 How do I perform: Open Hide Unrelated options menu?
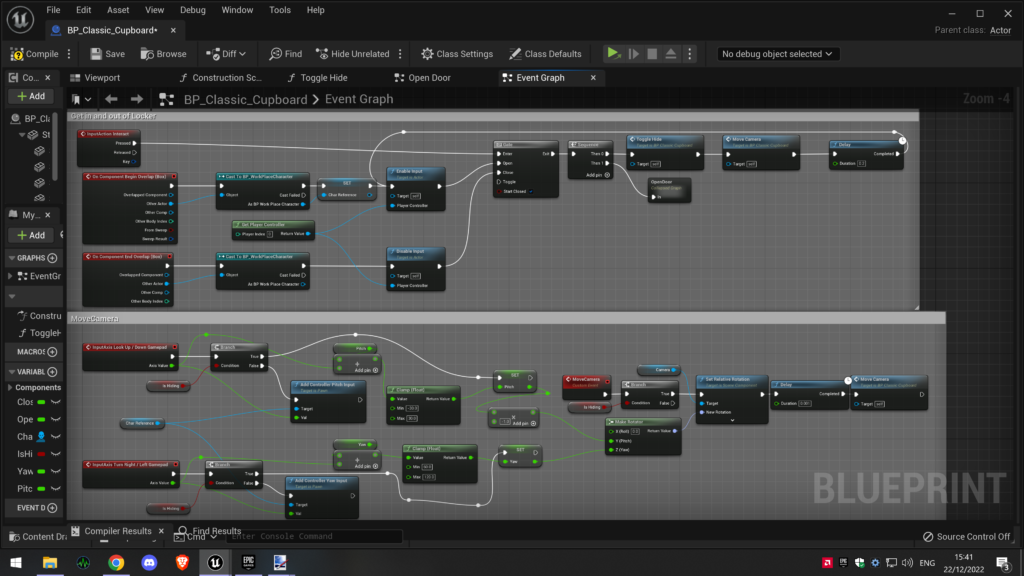tap(400, 54)
